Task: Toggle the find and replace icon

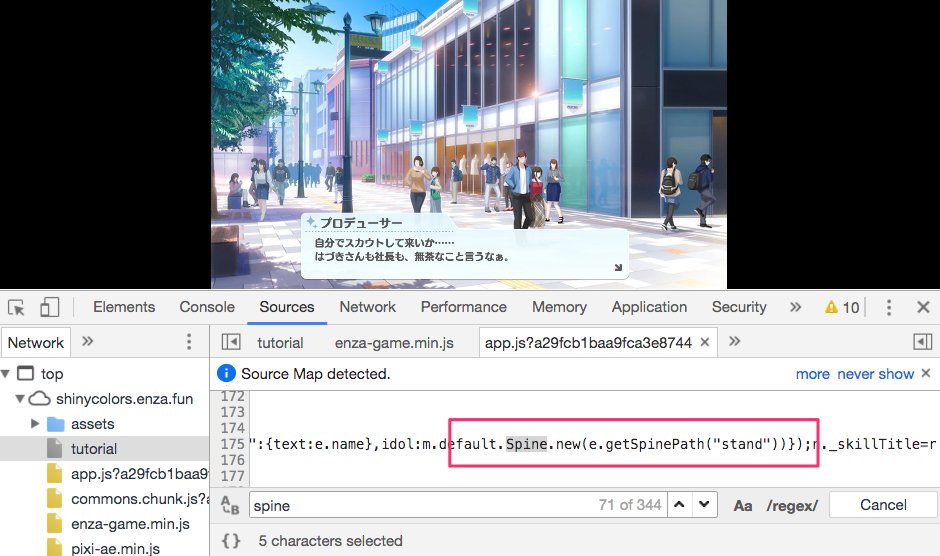Action: click(x=230, y=505)
